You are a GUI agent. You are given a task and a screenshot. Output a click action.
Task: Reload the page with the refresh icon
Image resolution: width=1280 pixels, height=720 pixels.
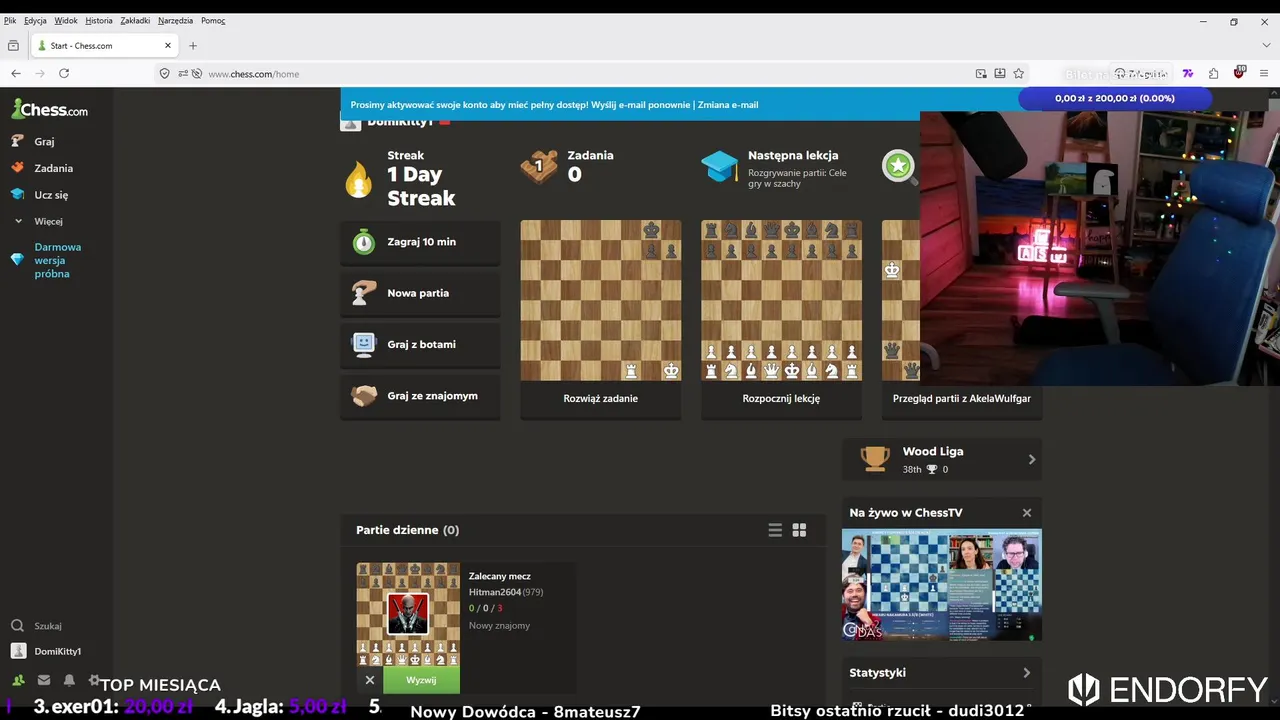coord(64,73)
